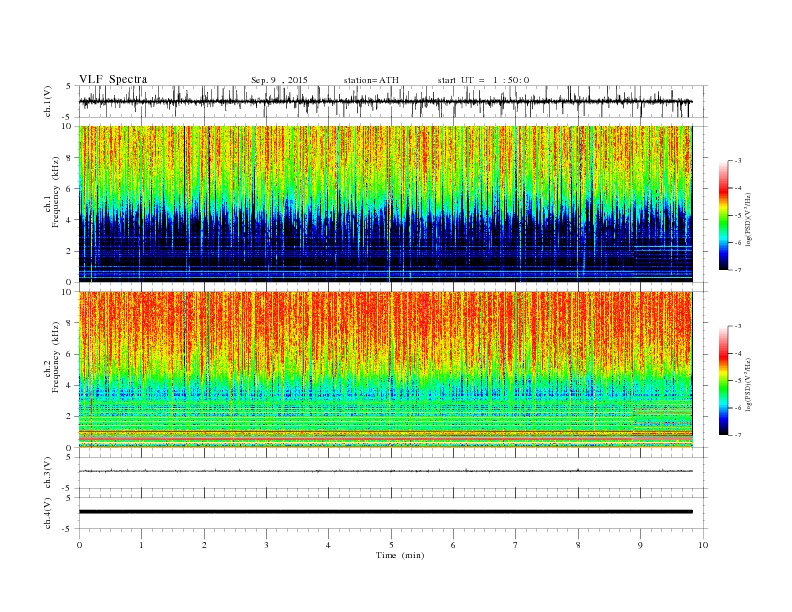Click time-axis tick label "7" at the bottom
This screenshot has width=792, height=612.
tap(516, 545)
